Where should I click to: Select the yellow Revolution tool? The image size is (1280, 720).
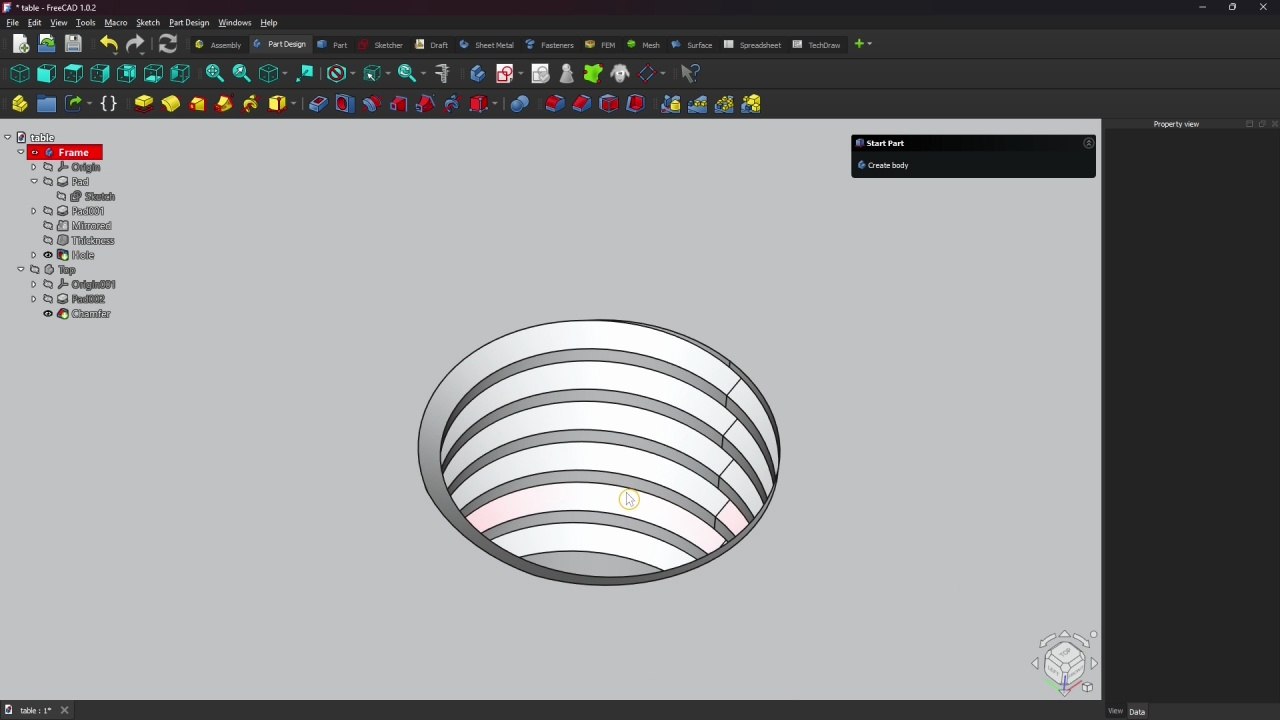point(171,104)
